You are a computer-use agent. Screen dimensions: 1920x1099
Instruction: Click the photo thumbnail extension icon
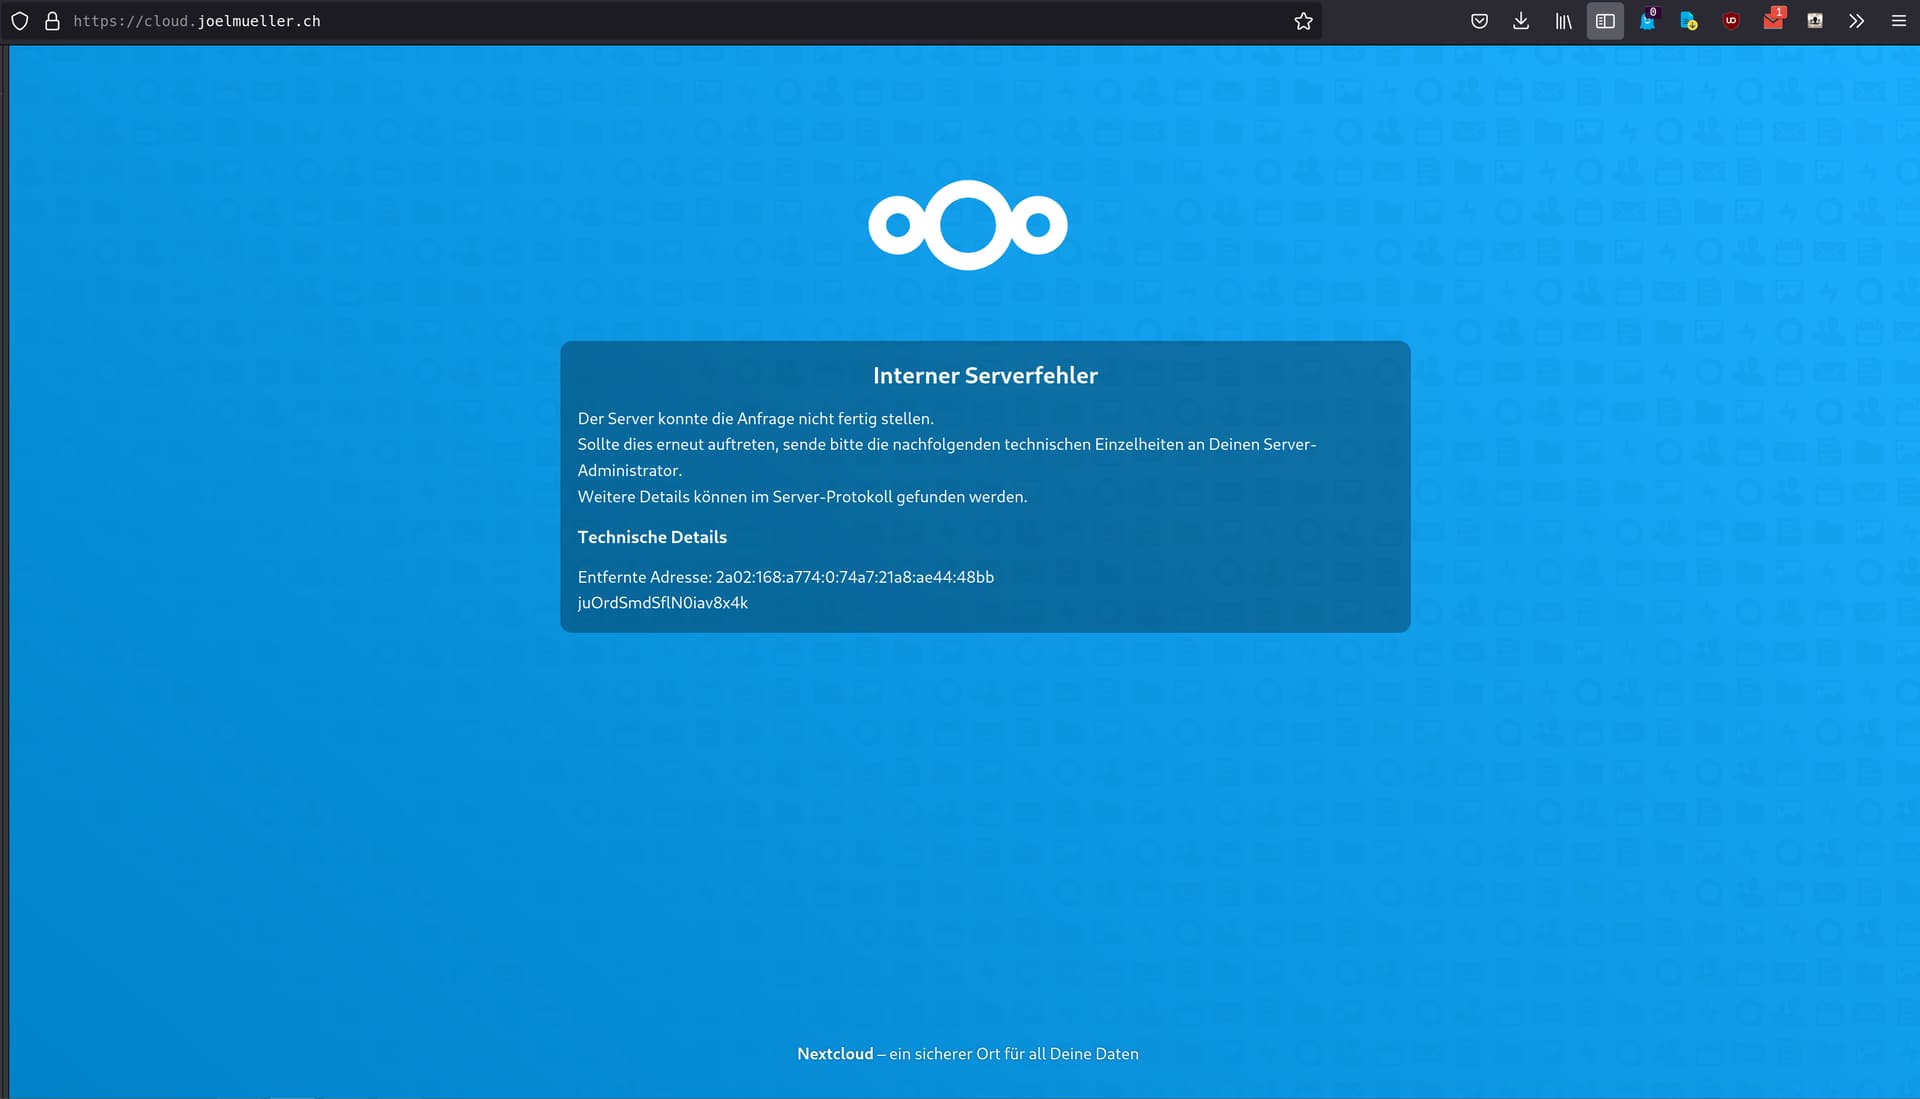[x=1815, y=21]
